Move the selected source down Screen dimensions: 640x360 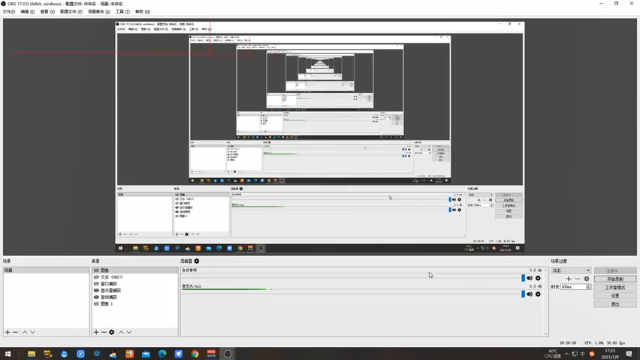(129, 332)
